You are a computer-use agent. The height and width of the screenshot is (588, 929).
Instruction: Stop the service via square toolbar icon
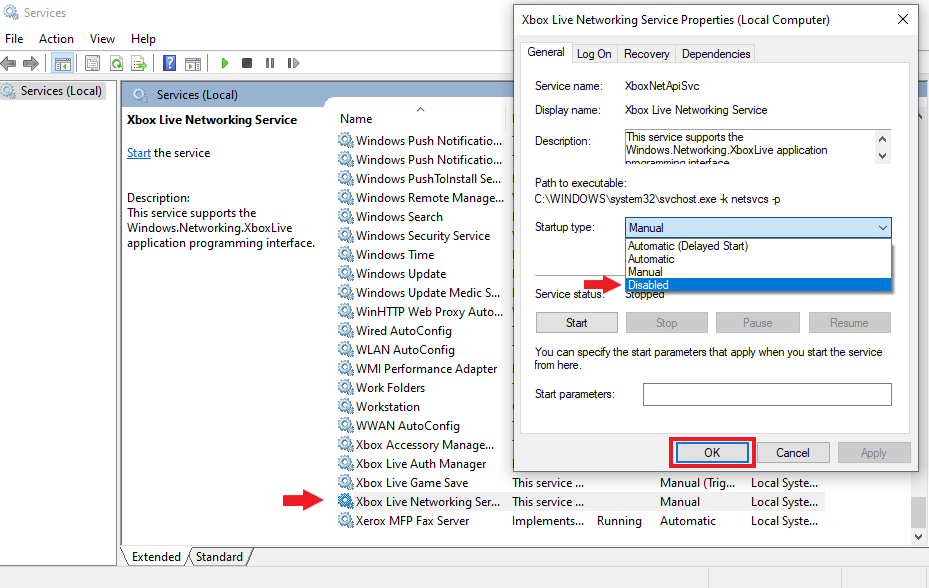pyautogui.click(x=247, y=62)
